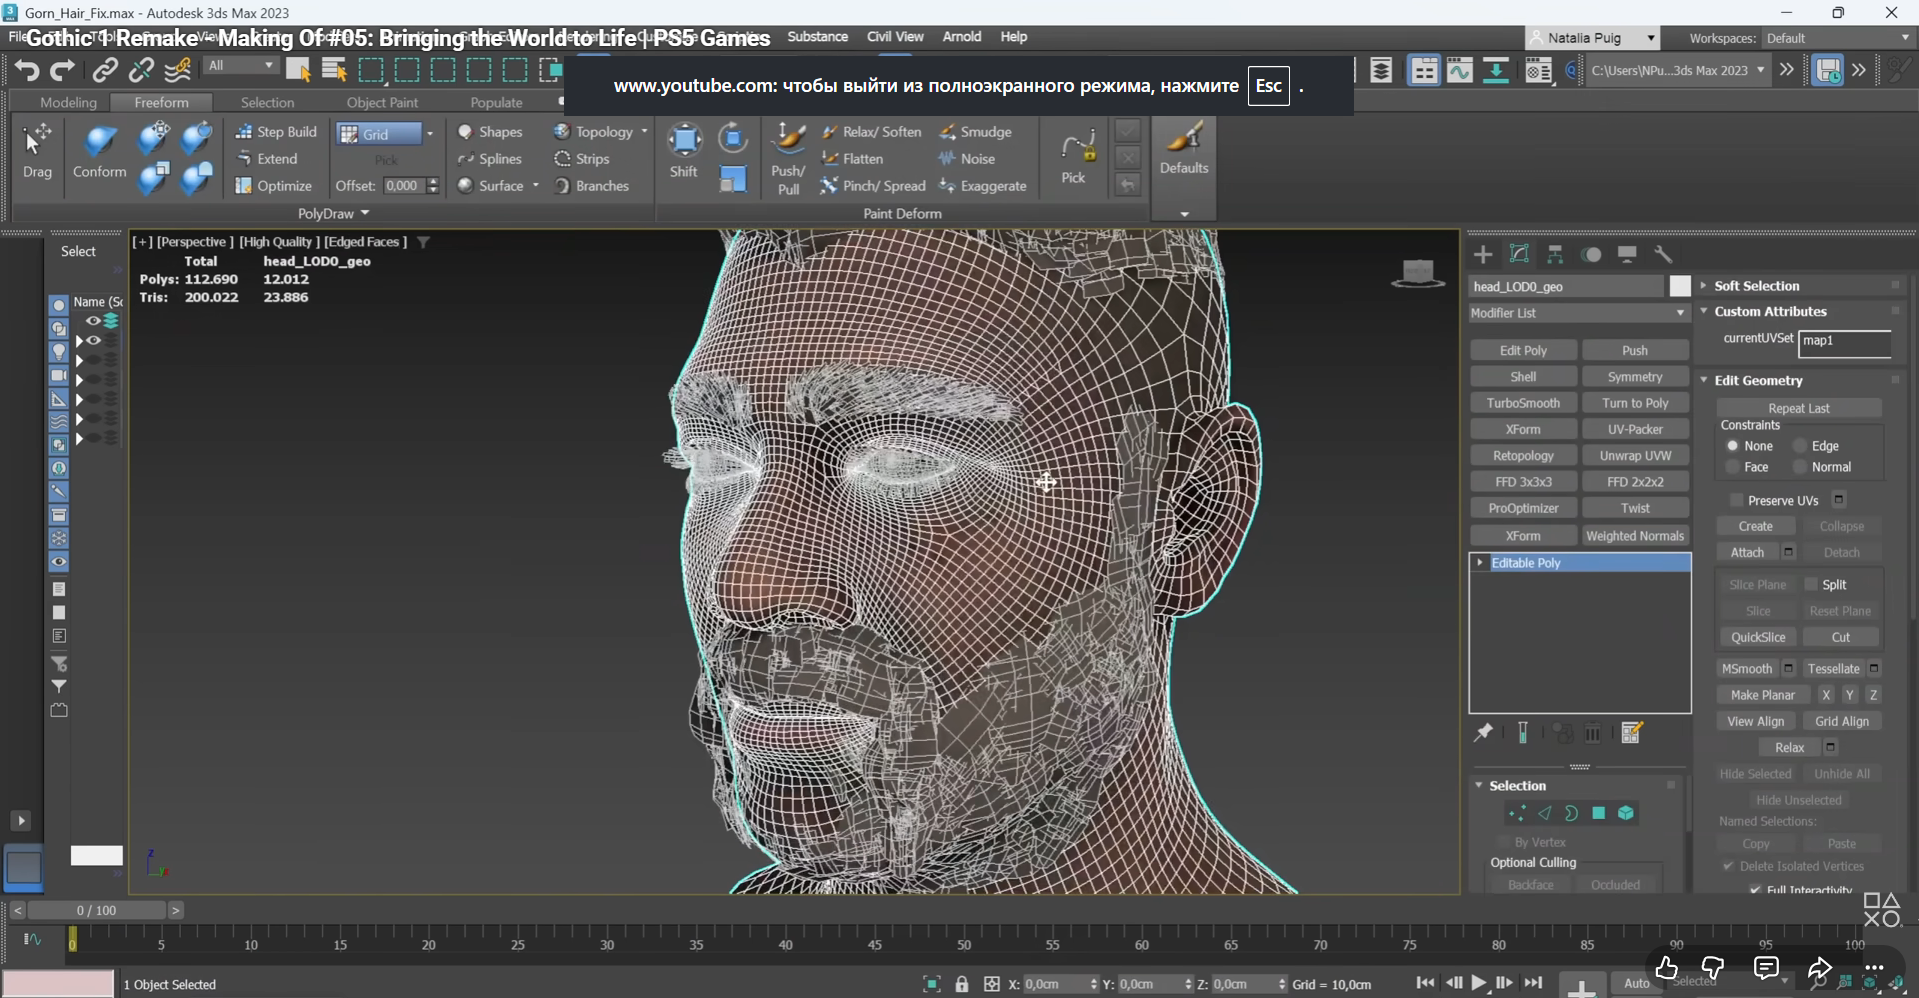Open the Utilities wrench panel
1919x998 pixels.
1663,254
